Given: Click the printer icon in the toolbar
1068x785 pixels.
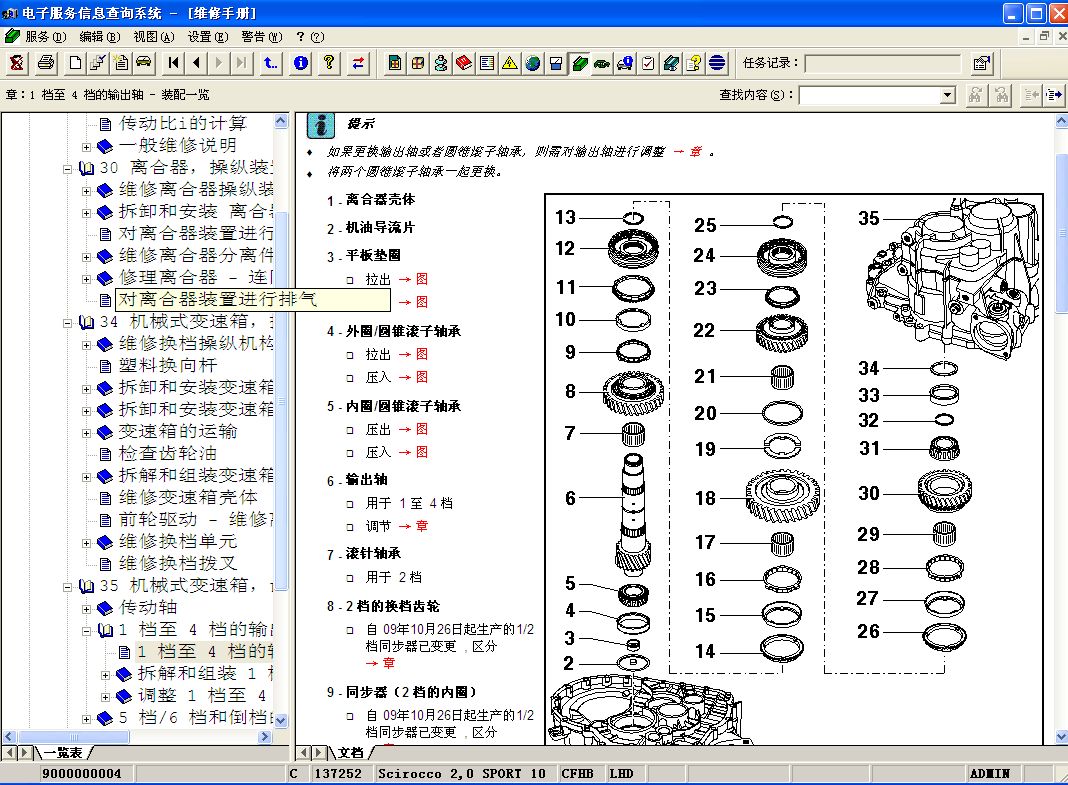Looking at the screenshot, I should point(46,63).
